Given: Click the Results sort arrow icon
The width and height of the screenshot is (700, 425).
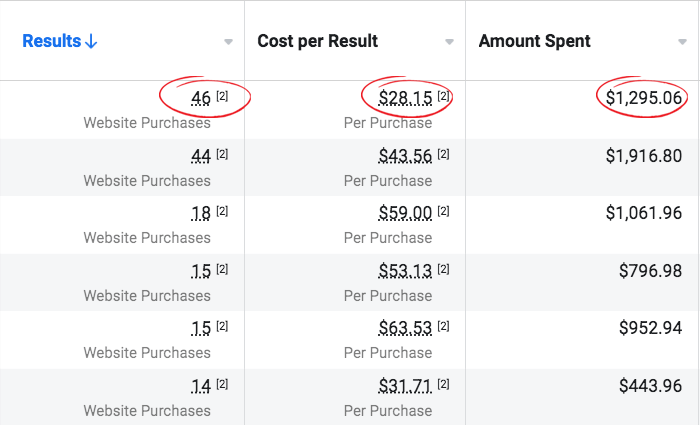Looking at the screenshot, I should tap(92, 41).
